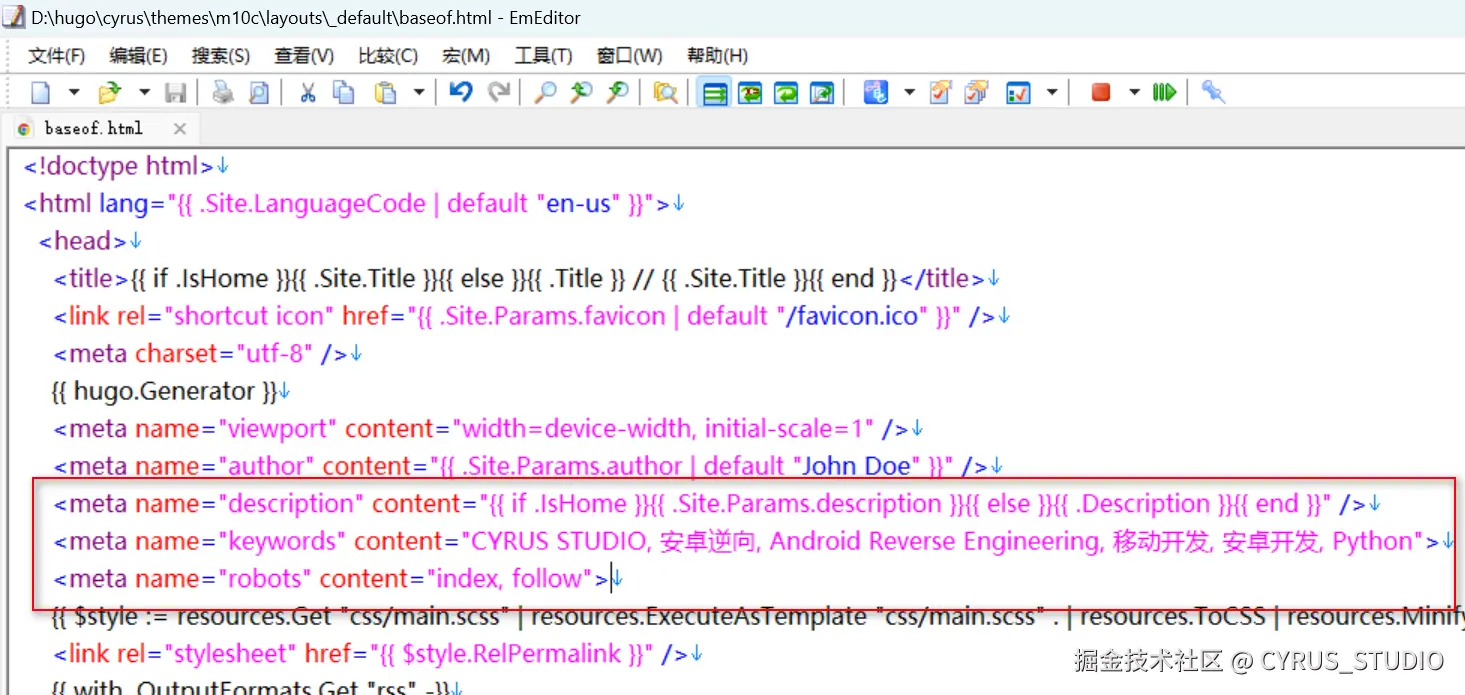Close the baseof.html tab
Image resolution: width=1465 pixels, height=695 pixels.
click(180, 128)
